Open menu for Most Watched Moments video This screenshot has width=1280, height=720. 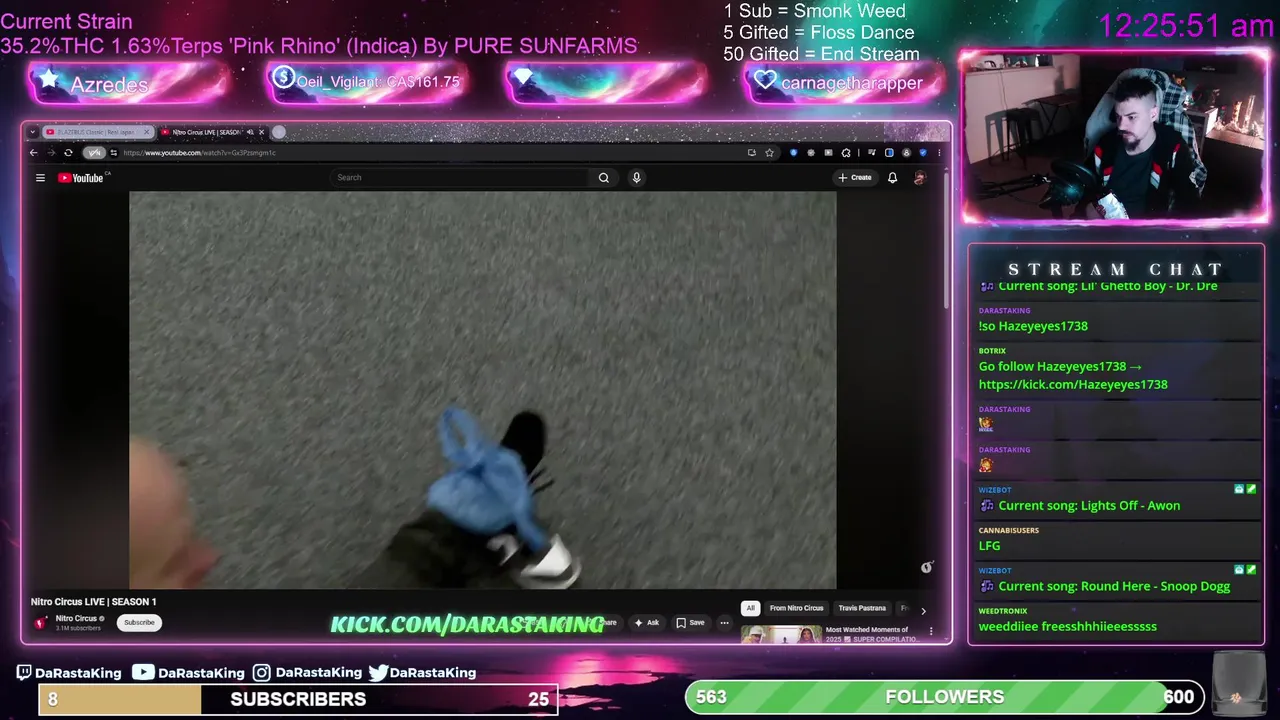click(x=931, y=631)
